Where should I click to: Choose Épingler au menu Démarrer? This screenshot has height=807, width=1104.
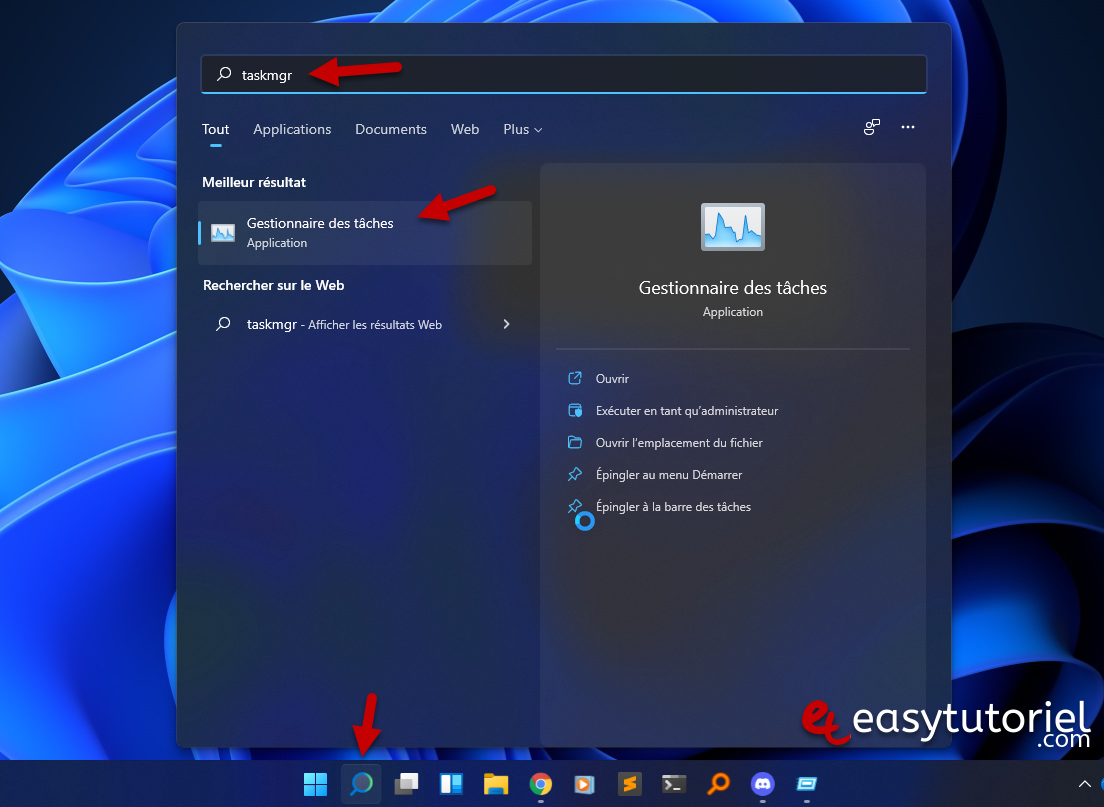669,475
